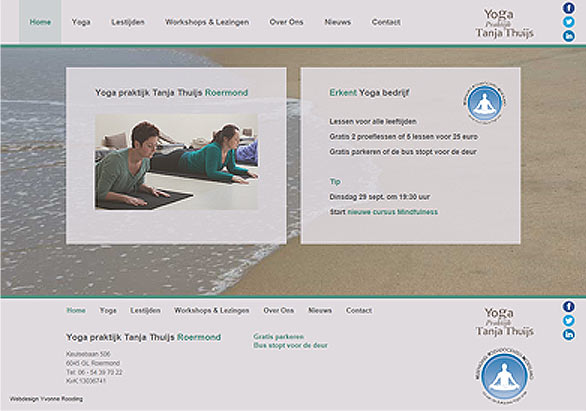Open the Twitter icon in the header
The image size is (586, 411).
569,22
